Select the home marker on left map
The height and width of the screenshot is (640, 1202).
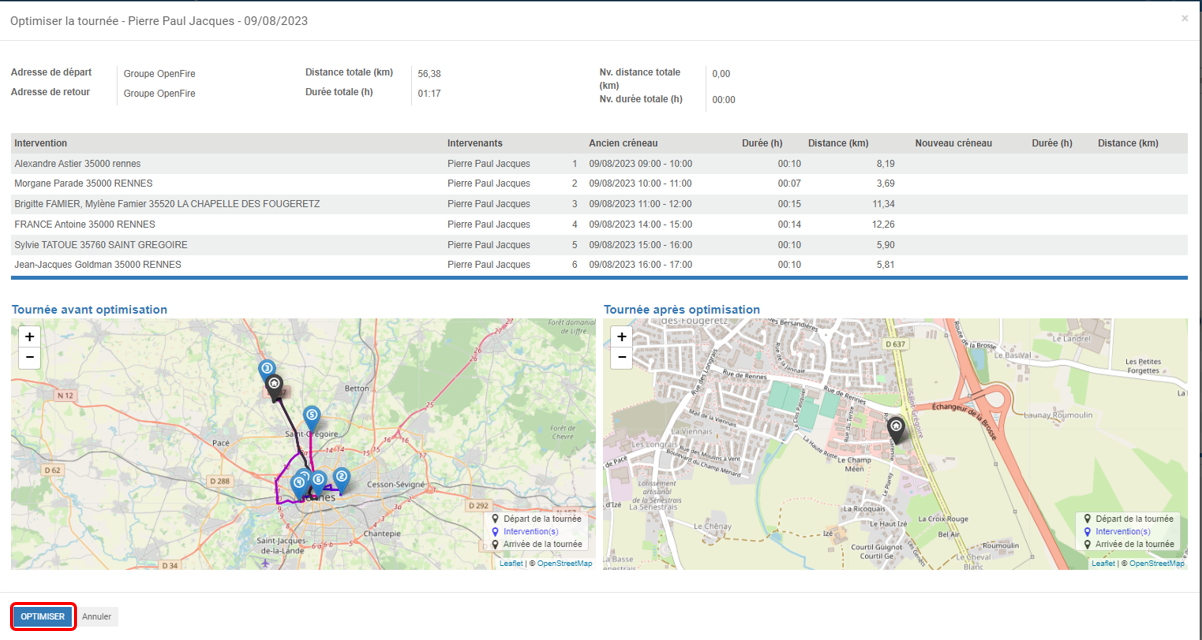276,386
